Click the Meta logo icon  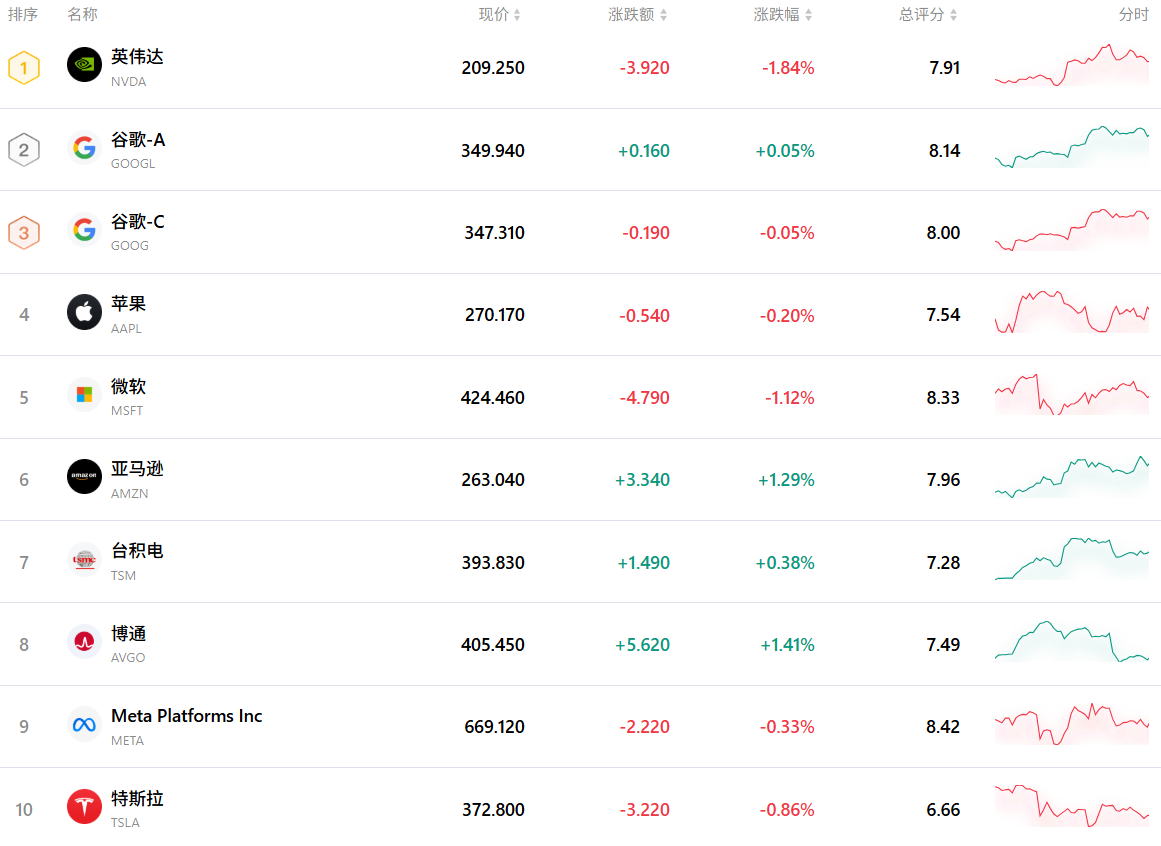click(x=84, y=724)
